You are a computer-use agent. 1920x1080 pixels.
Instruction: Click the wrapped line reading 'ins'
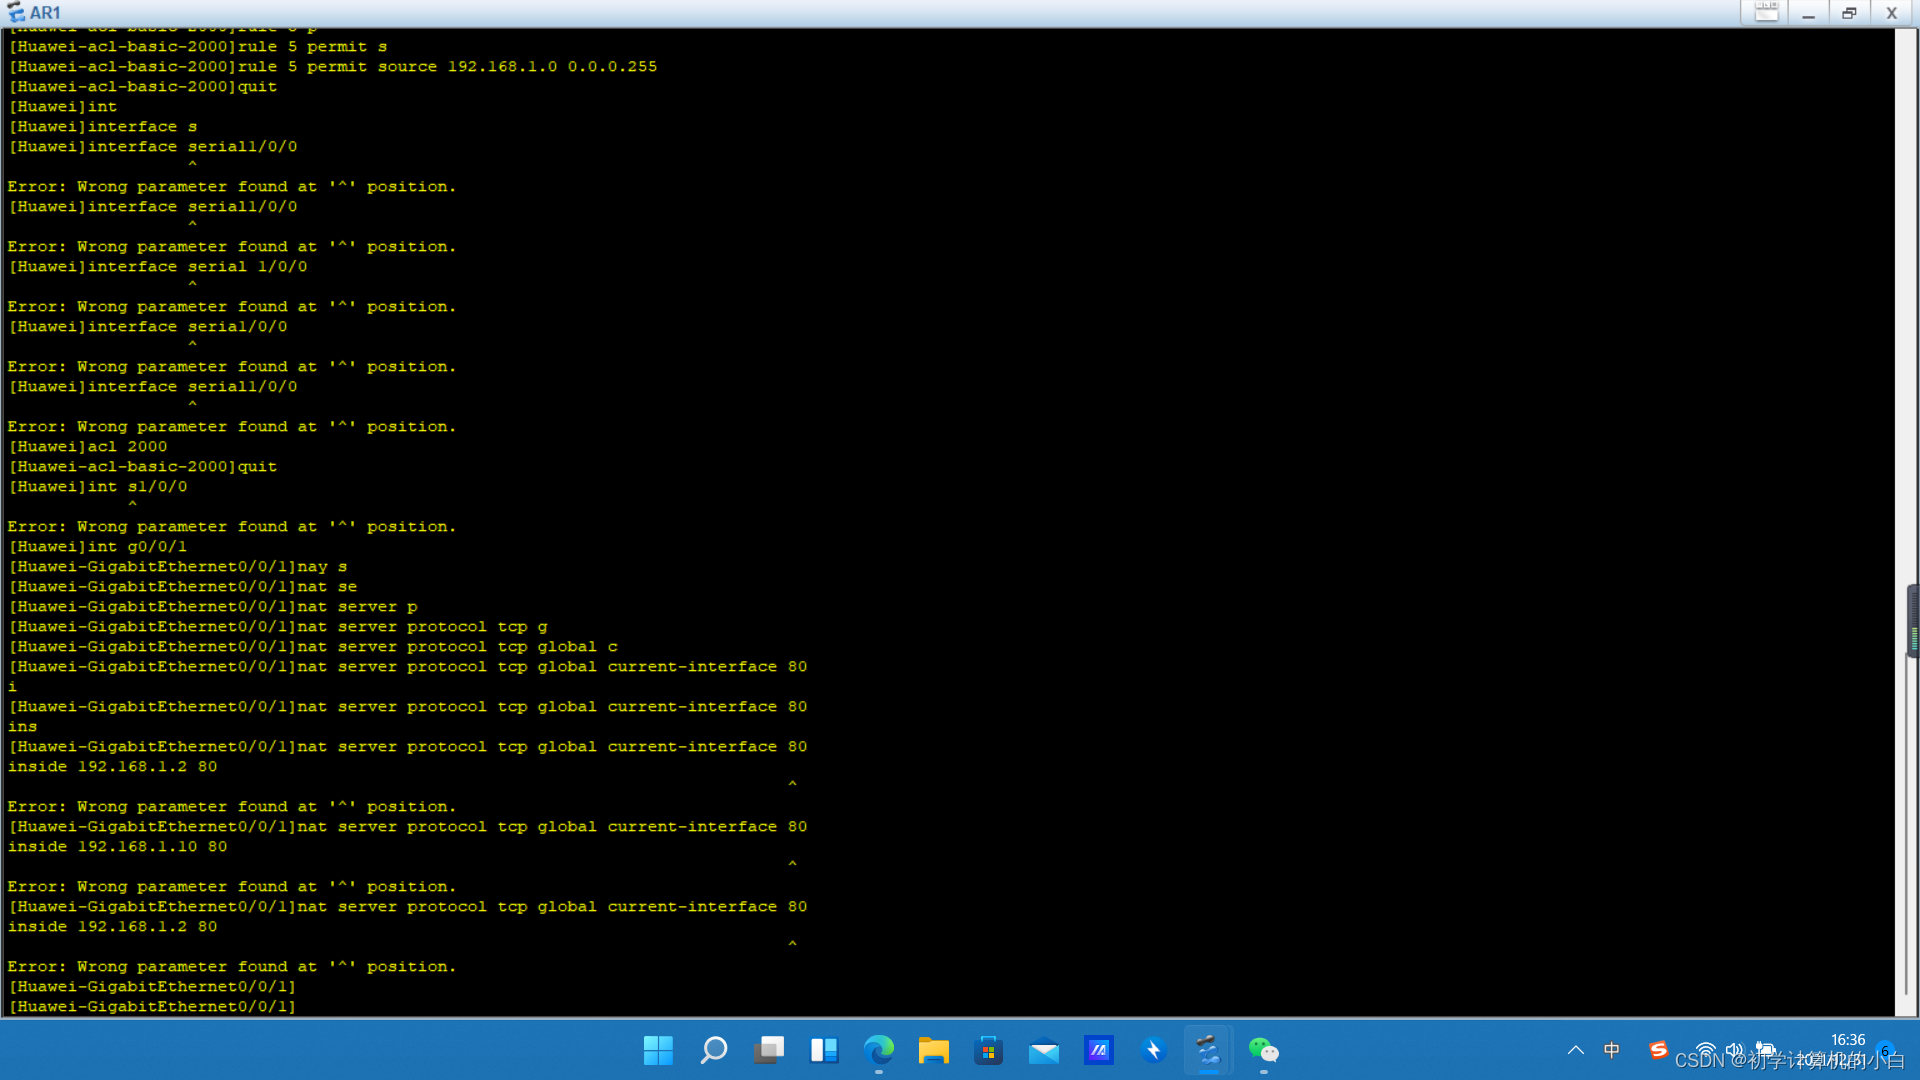pos(23,727)
